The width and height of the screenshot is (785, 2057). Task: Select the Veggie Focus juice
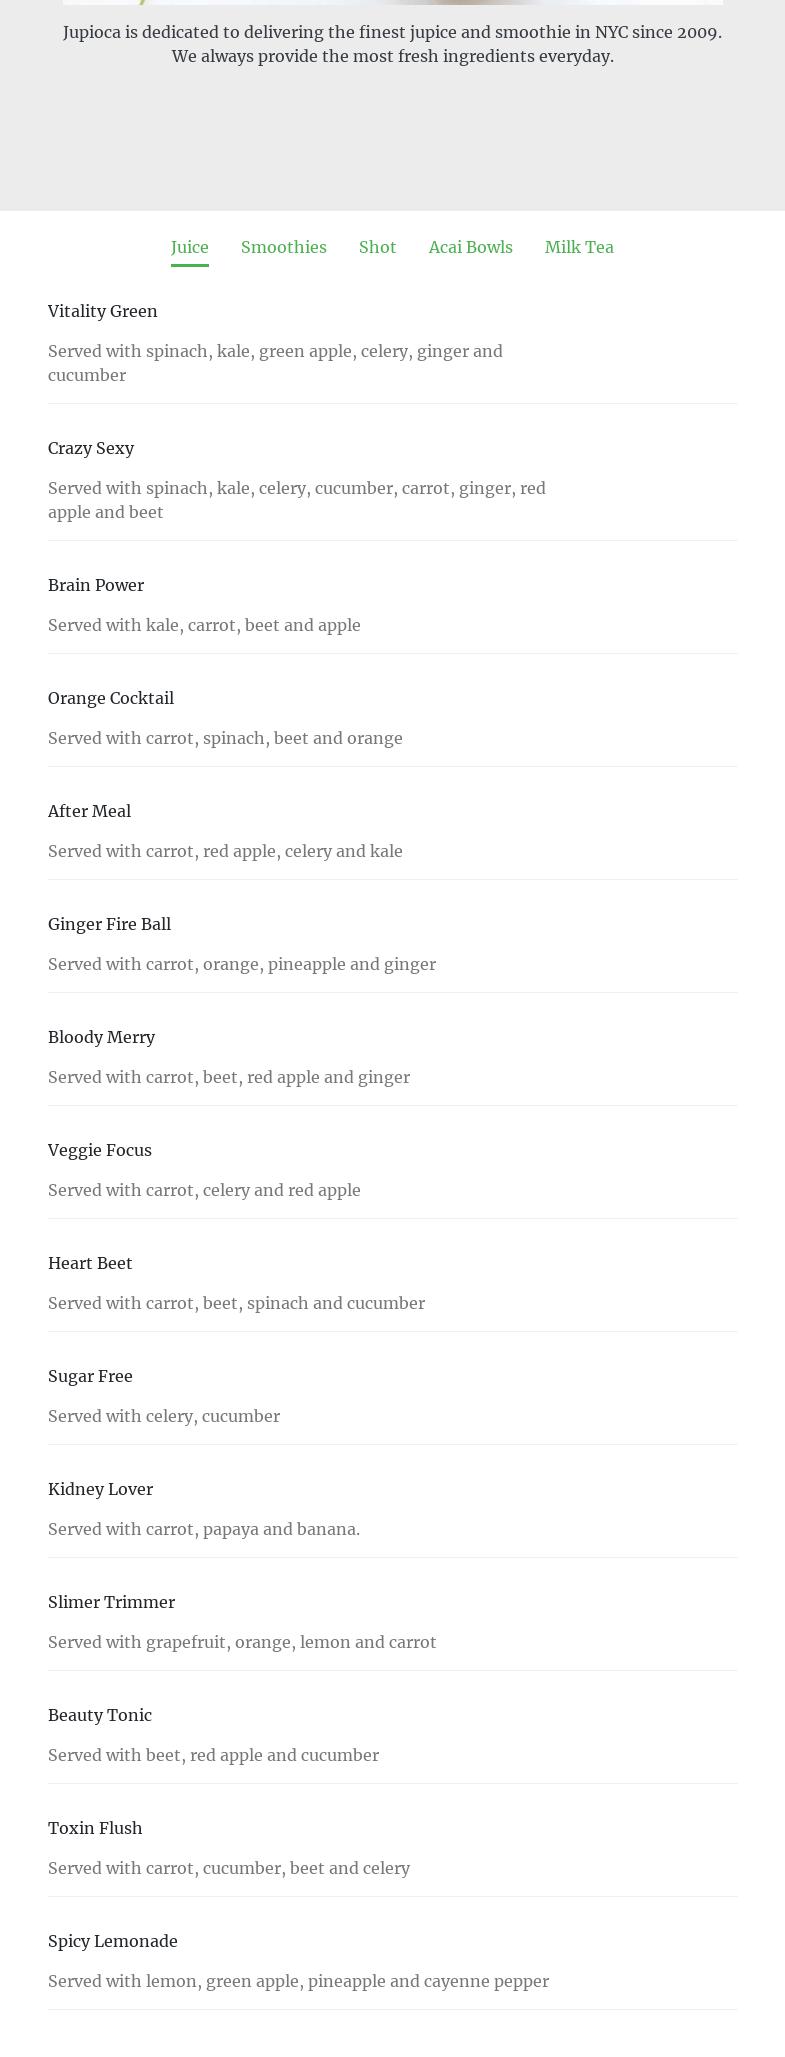(100, 1150)
